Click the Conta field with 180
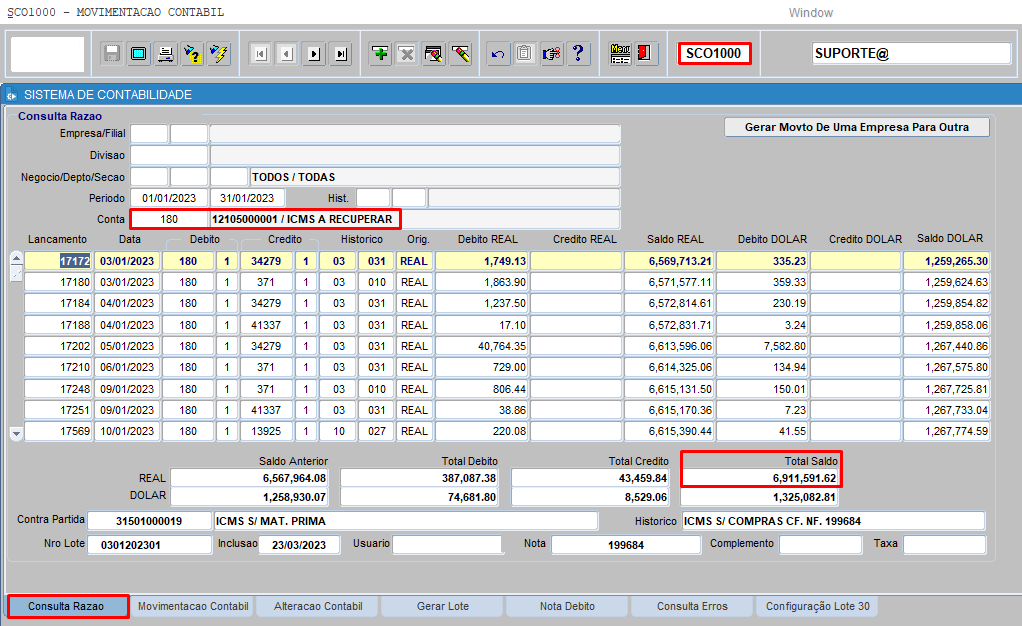The image size is (1022, 626). click(169, 219)
